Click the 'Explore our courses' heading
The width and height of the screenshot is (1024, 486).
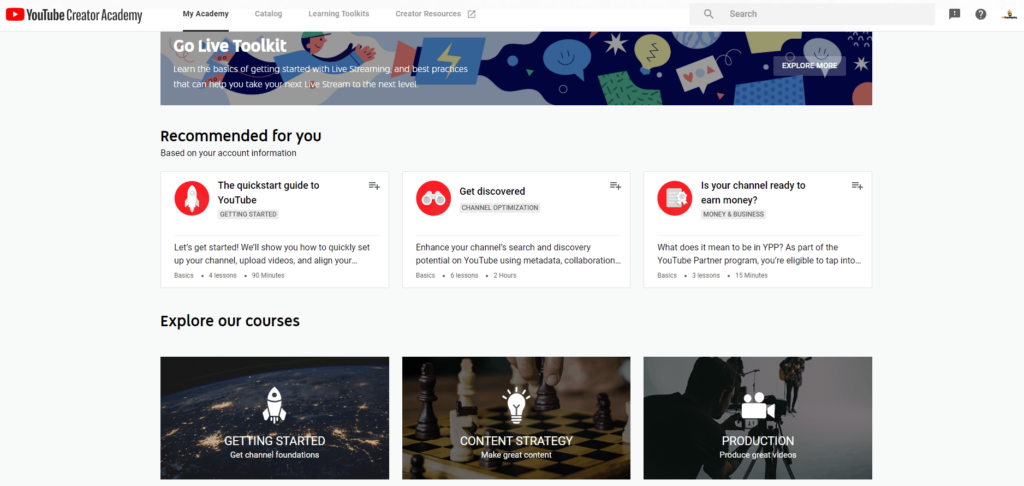230,321
